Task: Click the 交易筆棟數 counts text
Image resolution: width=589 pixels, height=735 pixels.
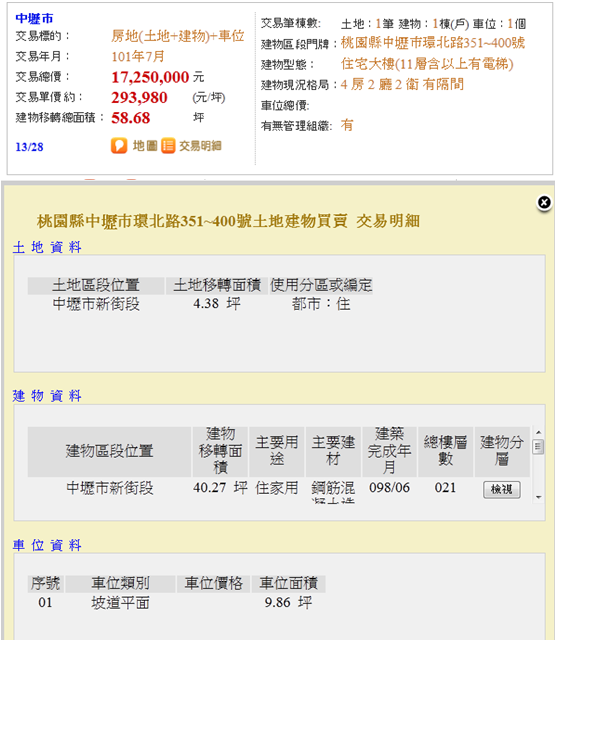Action: [433, 23]
